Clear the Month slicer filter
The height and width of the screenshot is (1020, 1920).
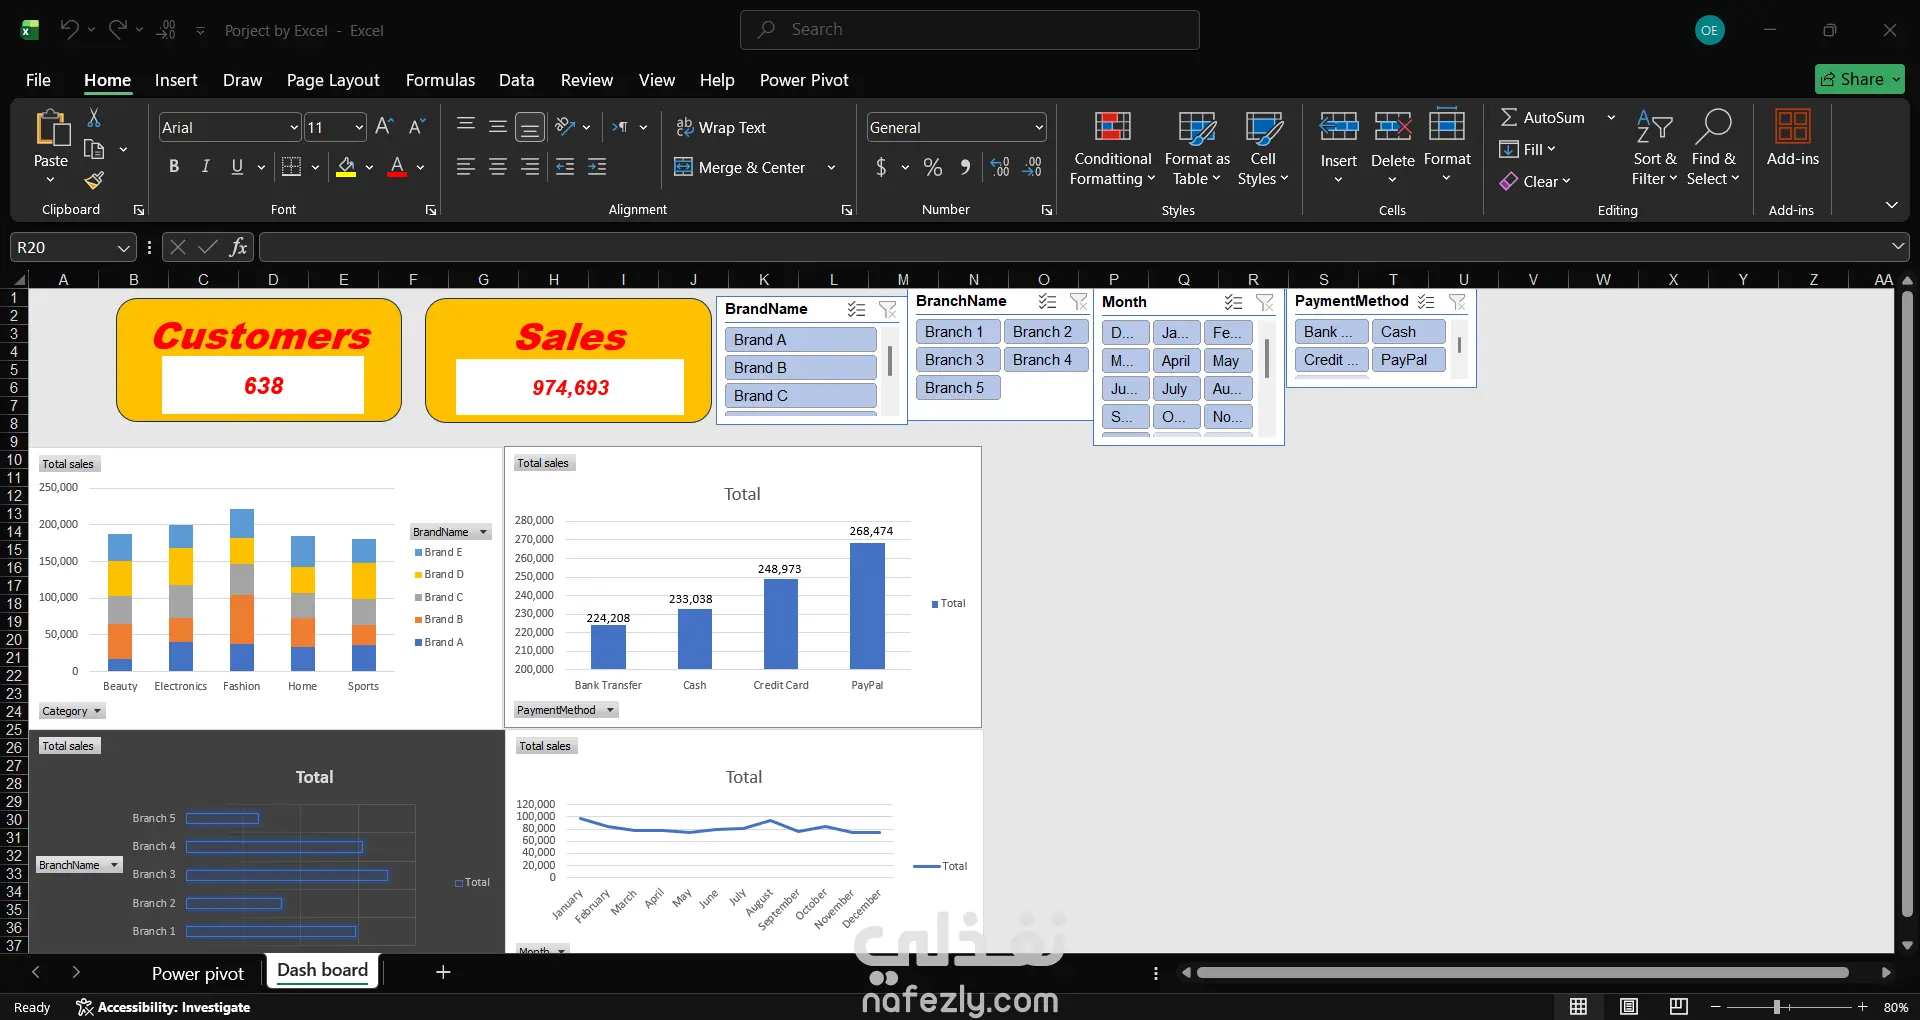(1264, 302)
